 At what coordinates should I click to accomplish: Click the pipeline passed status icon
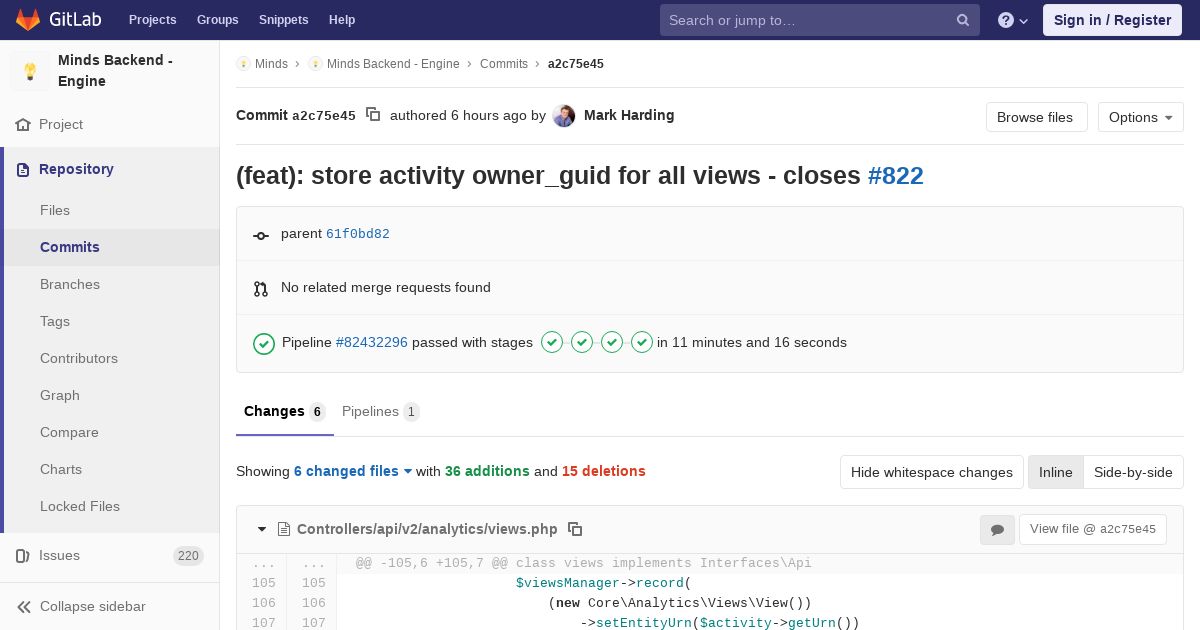(x=264, y=343)
